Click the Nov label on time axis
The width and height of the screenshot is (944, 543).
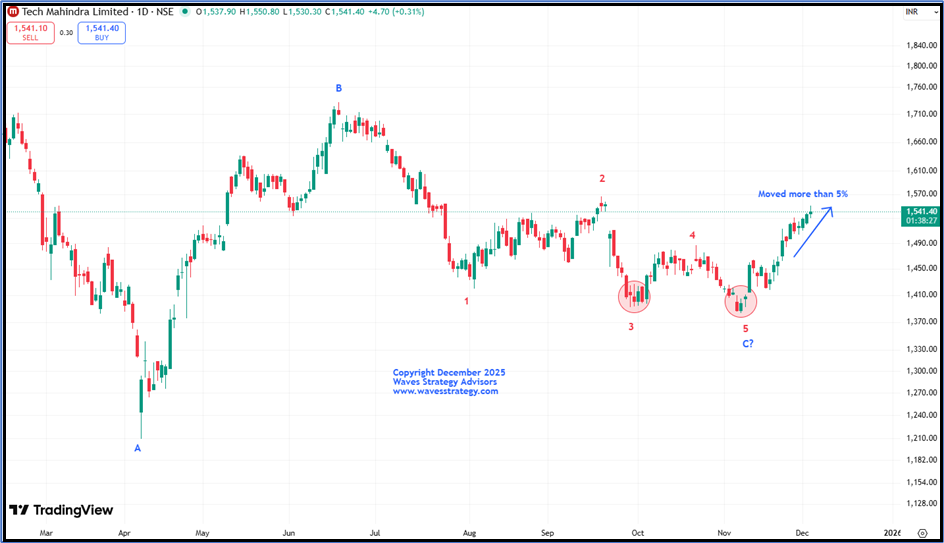[x=724, y=533]
